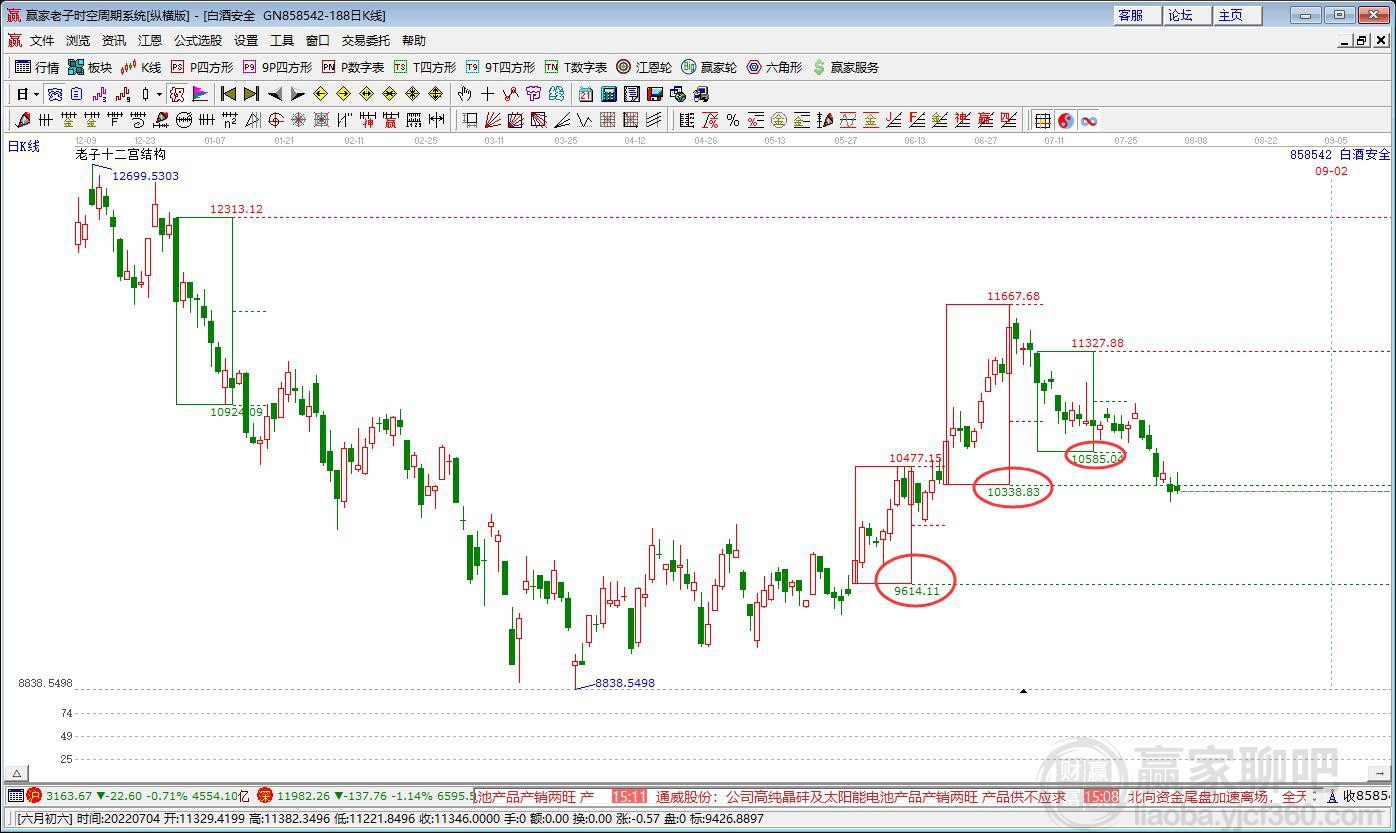Click the status bar list icon
The image size is (1396, 833).
point(15,796)
